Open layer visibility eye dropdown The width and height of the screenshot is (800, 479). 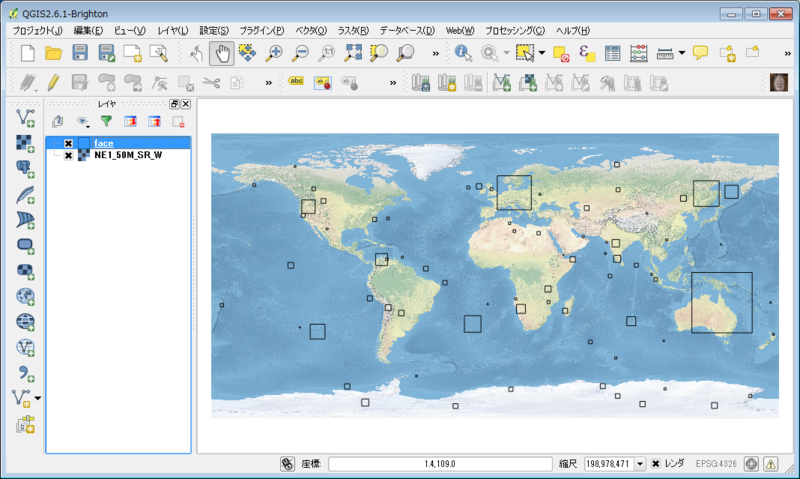pos(83,121)
